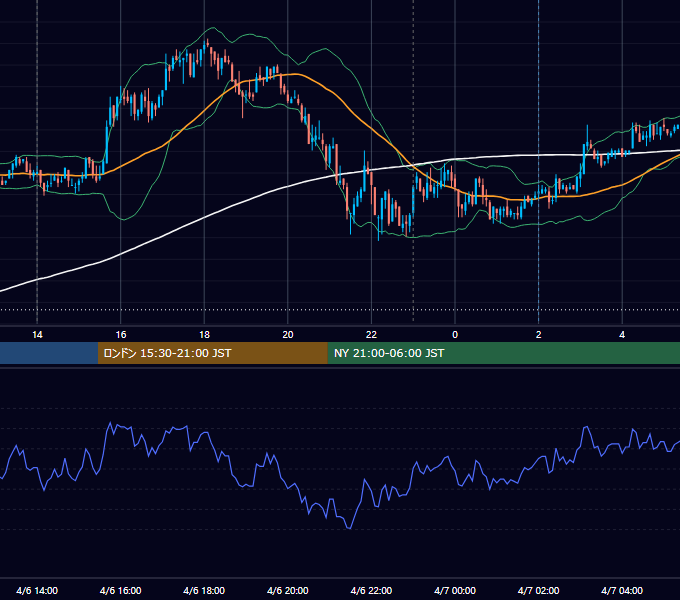The image size is (680, 600).
Task: Click the 22 hour label on price chart axis
Action: [371, 335]
